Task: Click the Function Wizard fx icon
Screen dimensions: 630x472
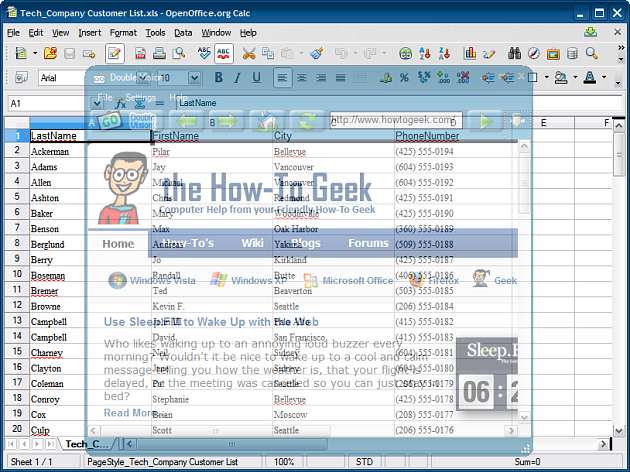Action: [x=120, y=104]
